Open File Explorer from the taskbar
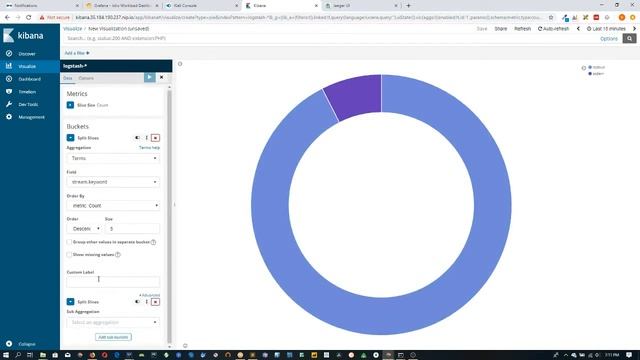This screenshot has width=640, height=360. tap(43, 355)
